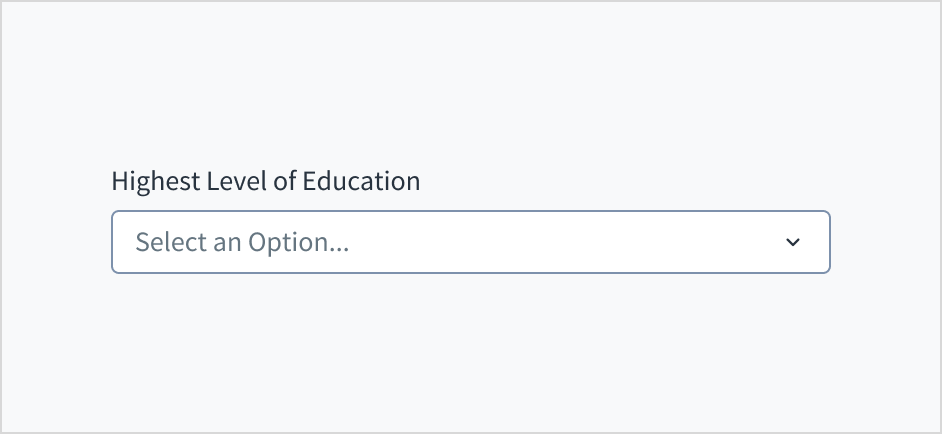Focus the 'Select an Option...' field
This screenshot has height=434, width=942.
470,242
